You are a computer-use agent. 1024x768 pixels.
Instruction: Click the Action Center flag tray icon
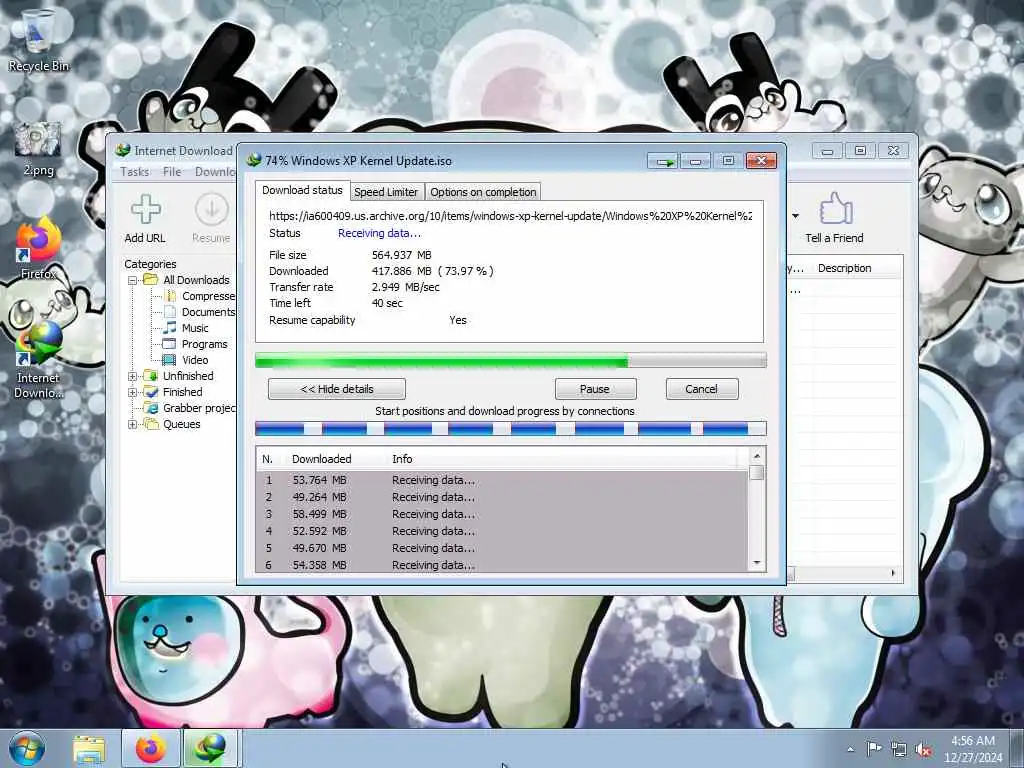[x=873, y=748]
